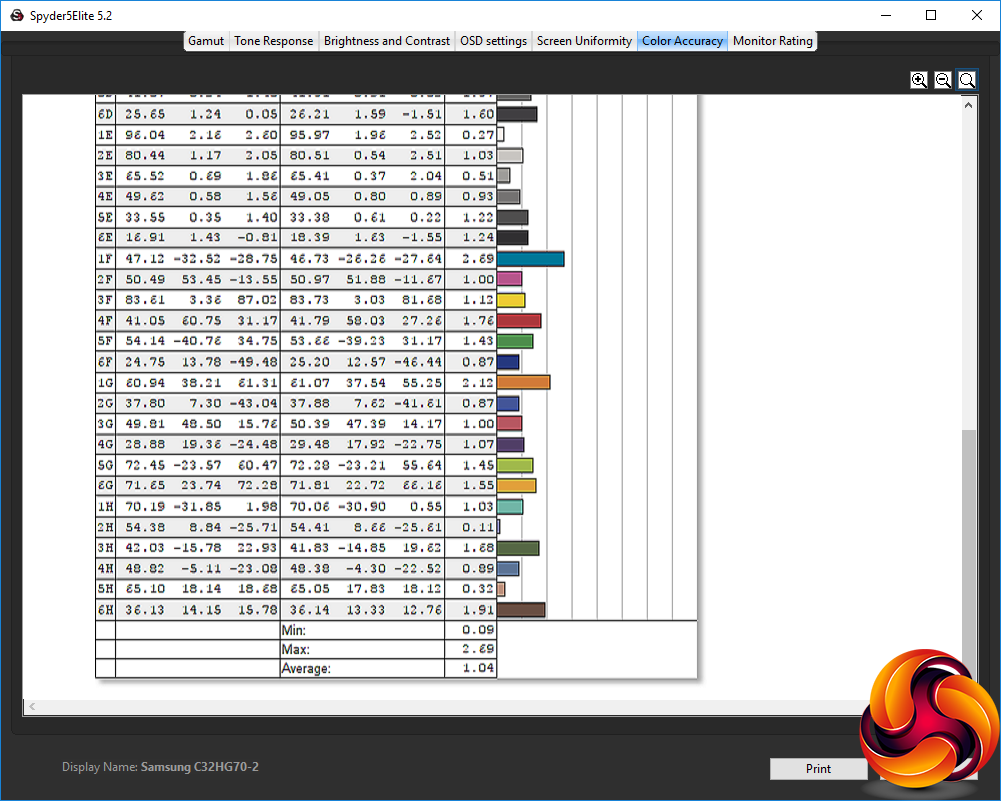This screenshot has width=1001, height=801.
Task: Go to the Screen Uniformity tab
Action: tap(584, 41)
